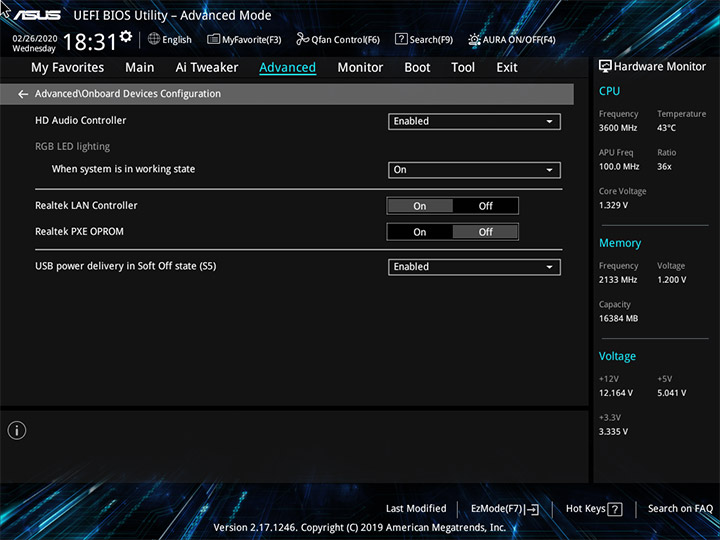This screenshot has width=720, height=540.
Task: Click the +3.3V value 3.335 V
Action: tap(613, 432)
